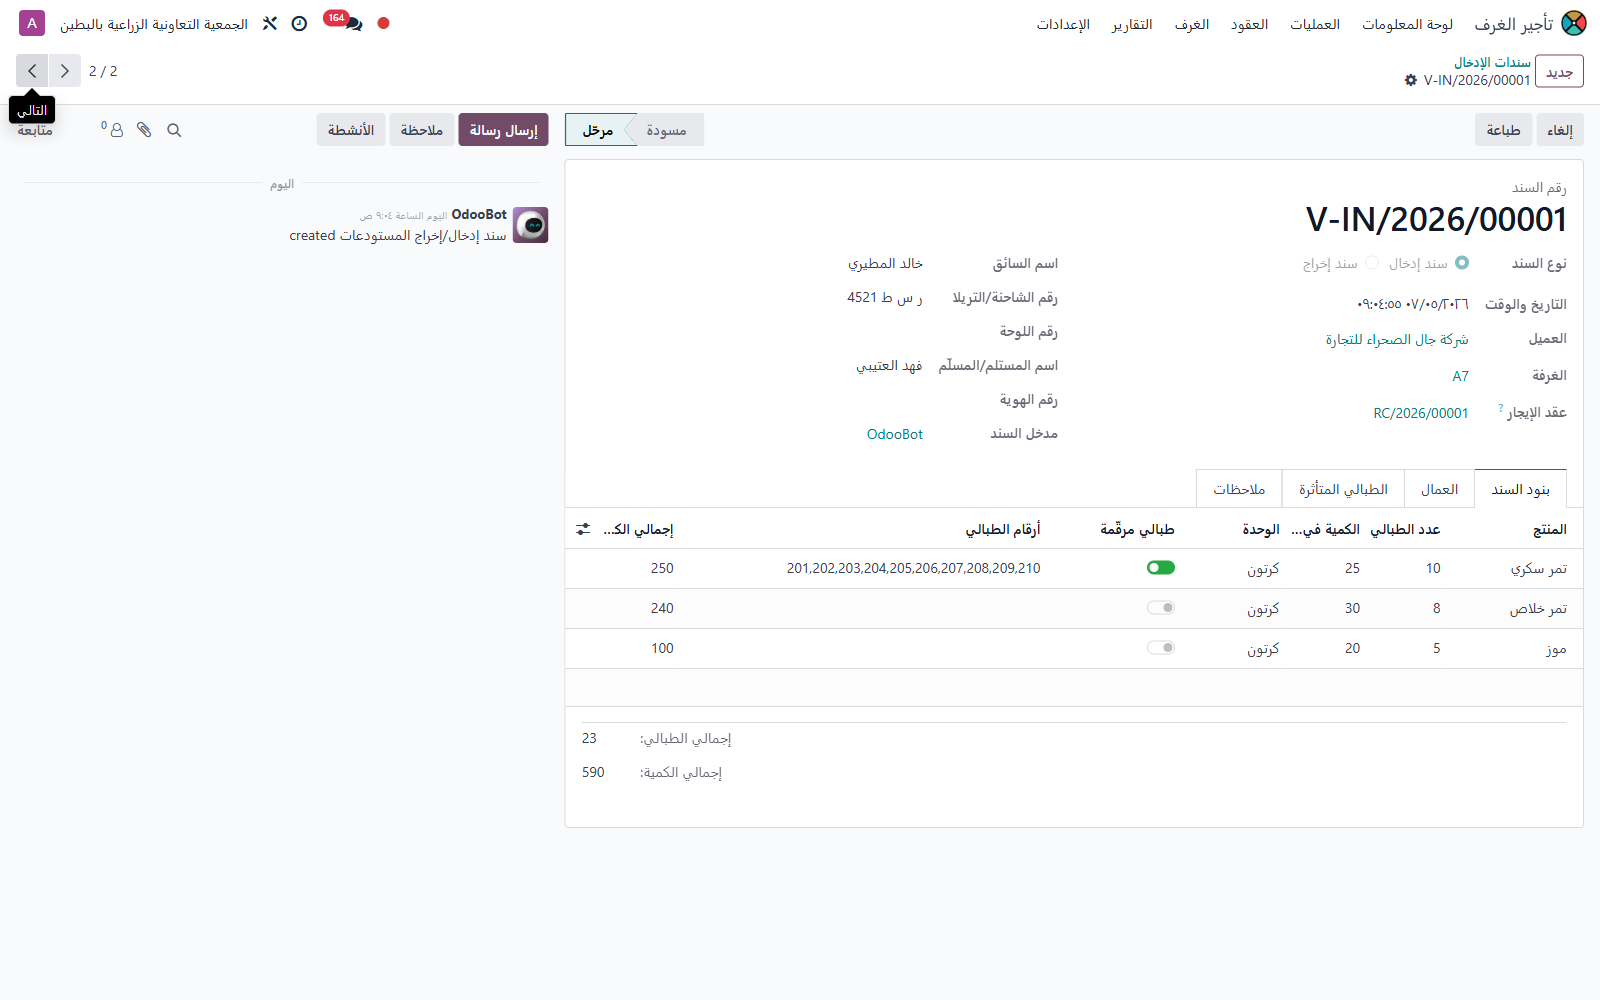
Task: Open the room rental app home icon
Action: tap(1574, 23)
